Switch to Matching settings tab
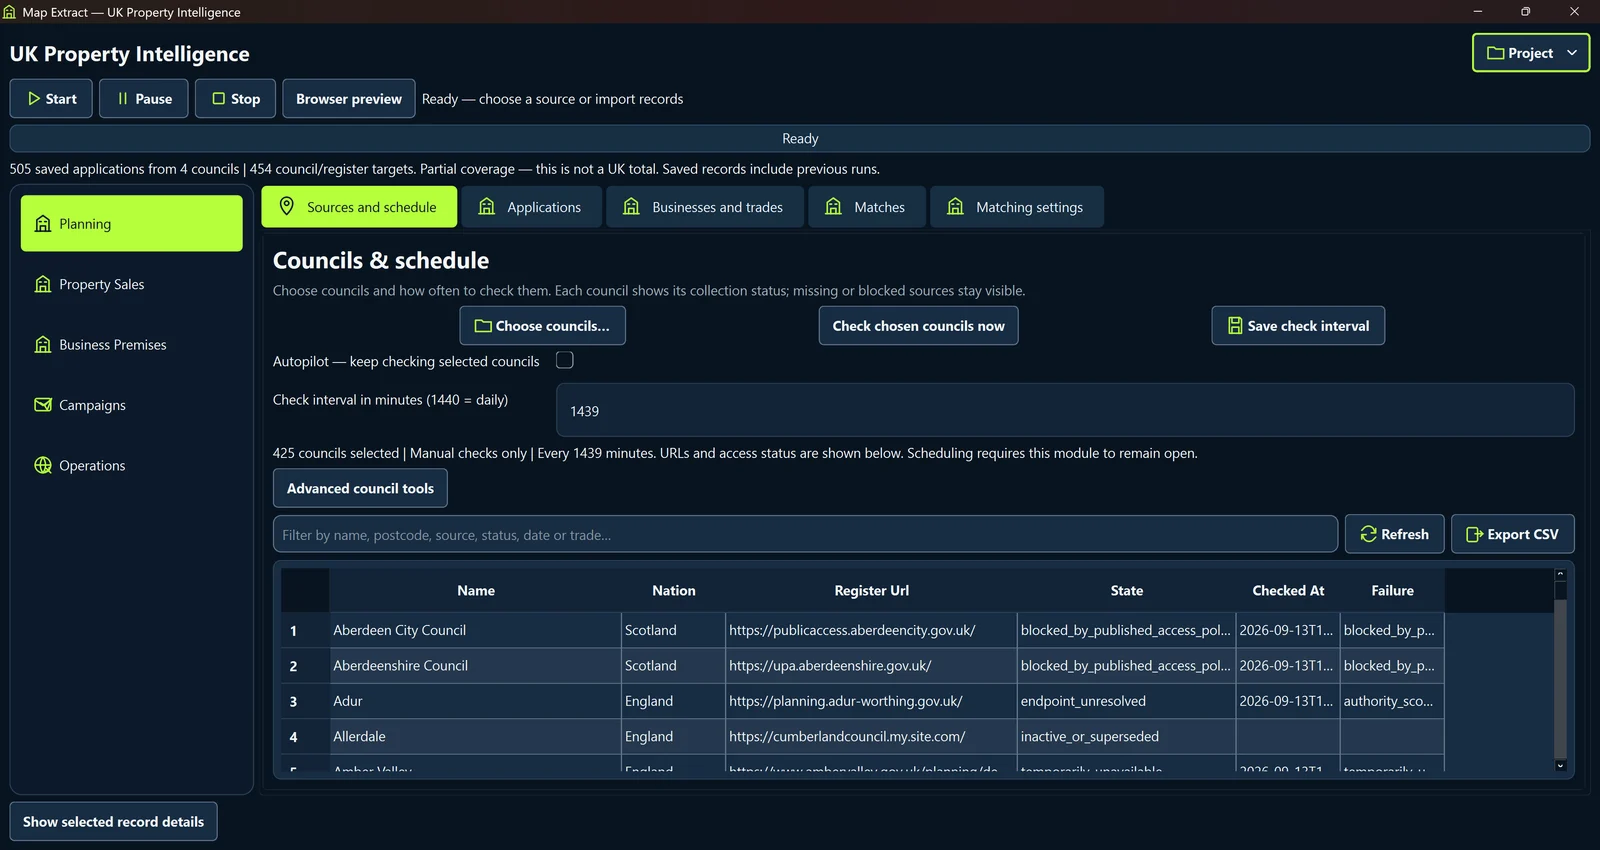This screenshot has height=850, width=1600. click(1017, 207)
